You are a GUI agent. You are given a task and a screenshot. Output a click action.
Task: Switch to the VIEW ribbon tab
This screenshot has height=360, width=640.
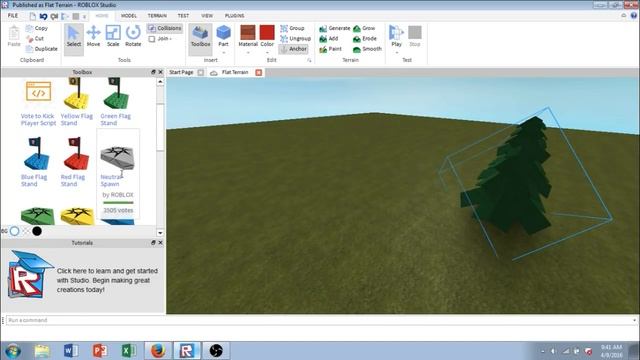click(x=207, y=16)
